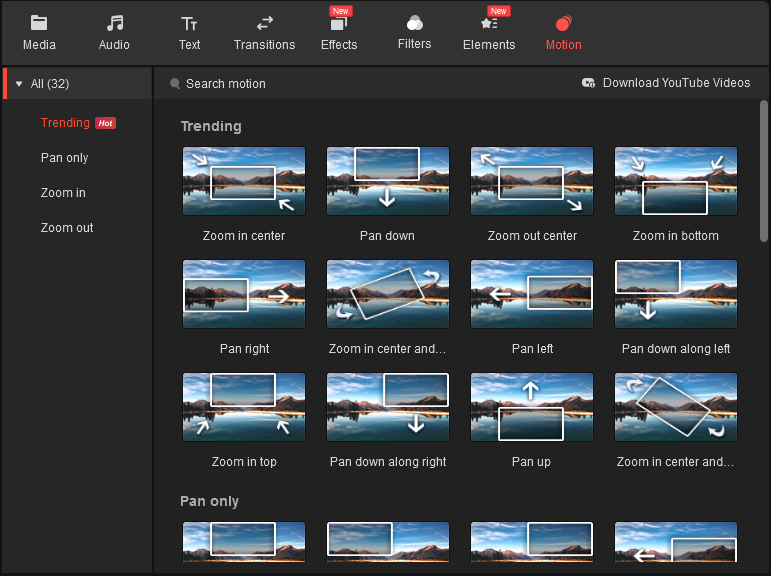Image resolution: width=771 pixels, height=576 pixels.
Task: Open the Transitions arrows icon
Action: (265, 23)
